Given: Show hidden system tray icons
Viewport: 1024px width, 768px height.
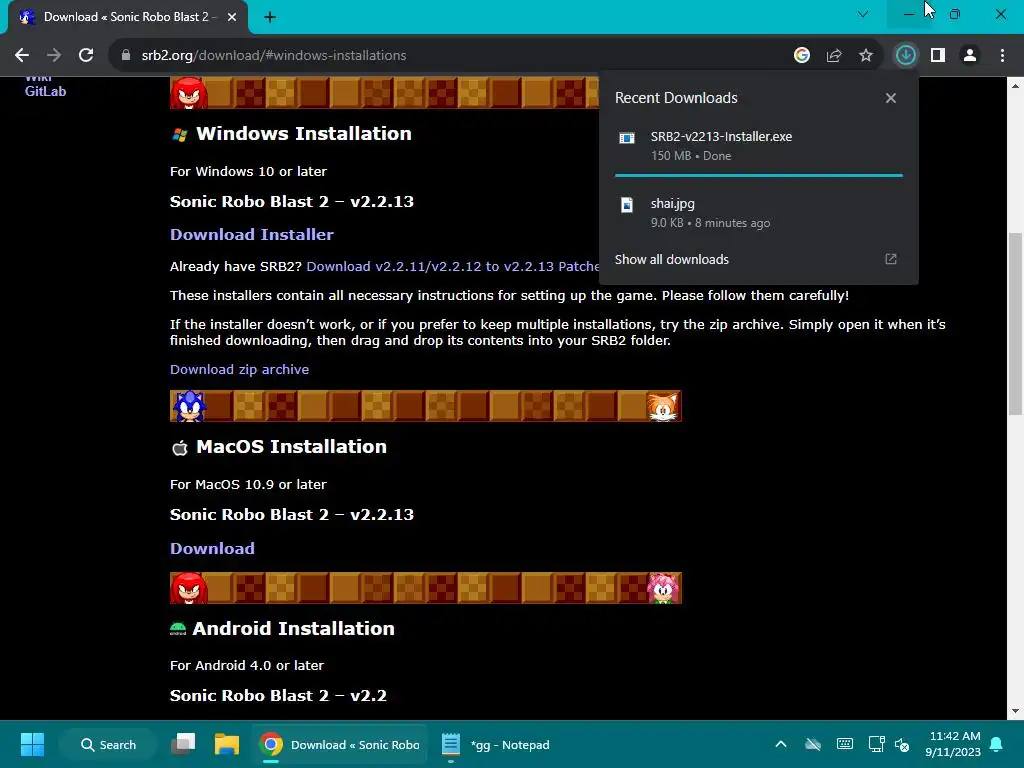Looking at the screenshot, I should click(780, 744).
